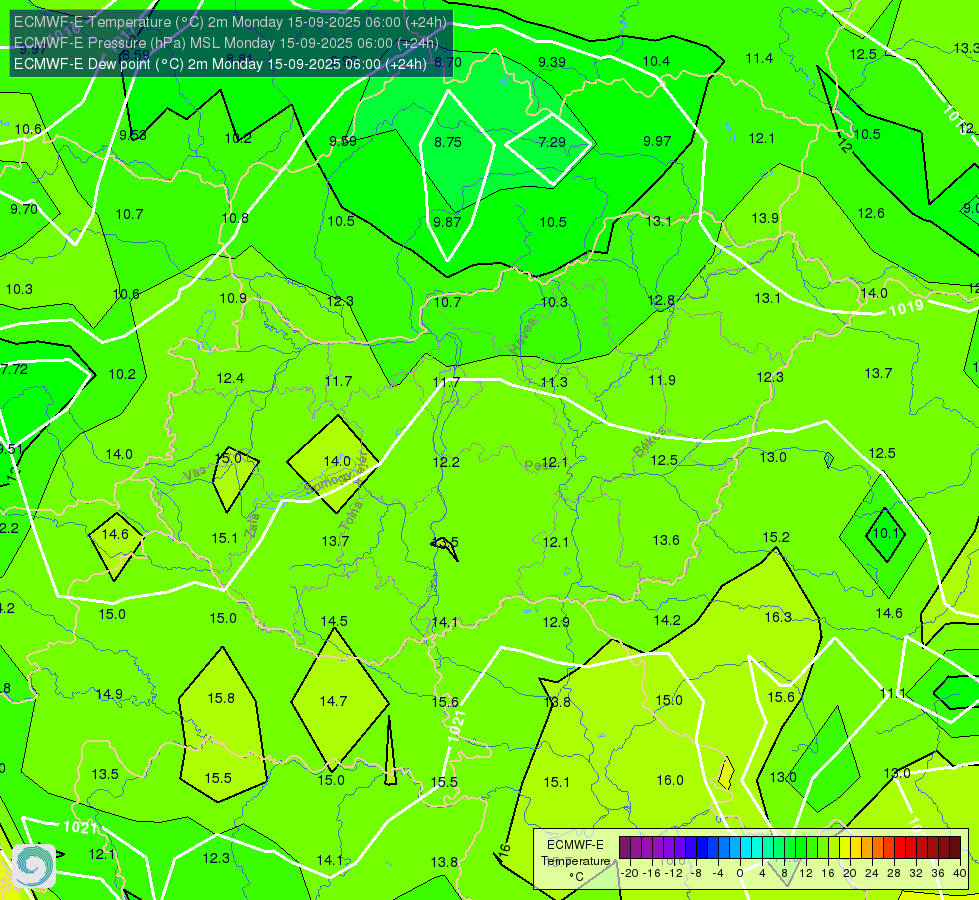This screenshot has width=979, height=900.
Task: Click the 14.2 temperature value
Action: 667,620
